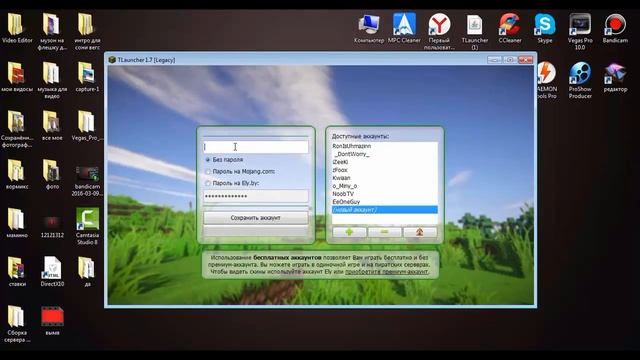The height and width of the screenshot is (360, 640).
Task: Open the DirectX10 HTML file
Action: (x=52, y=271)
